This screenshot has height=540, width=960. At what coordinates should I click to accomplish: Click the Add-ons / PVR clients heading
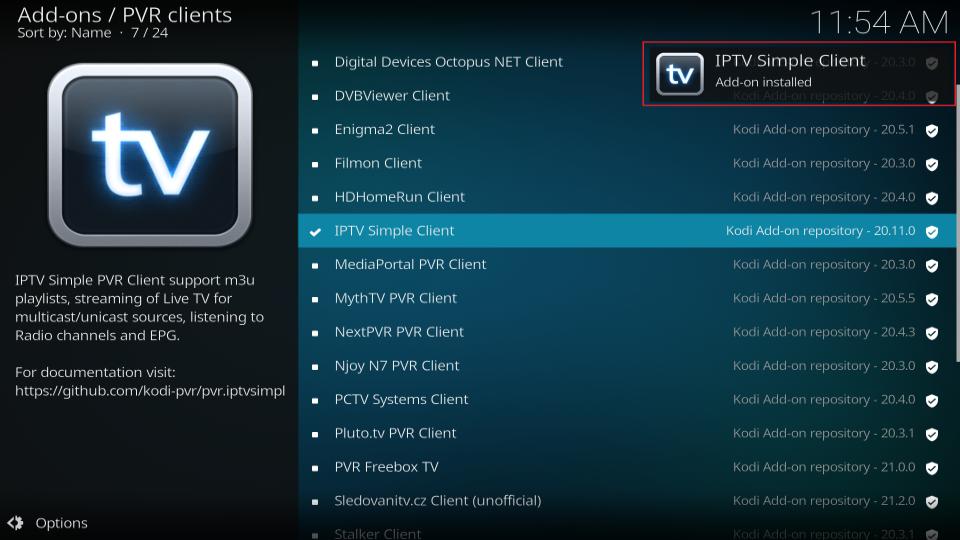point(124,15)
